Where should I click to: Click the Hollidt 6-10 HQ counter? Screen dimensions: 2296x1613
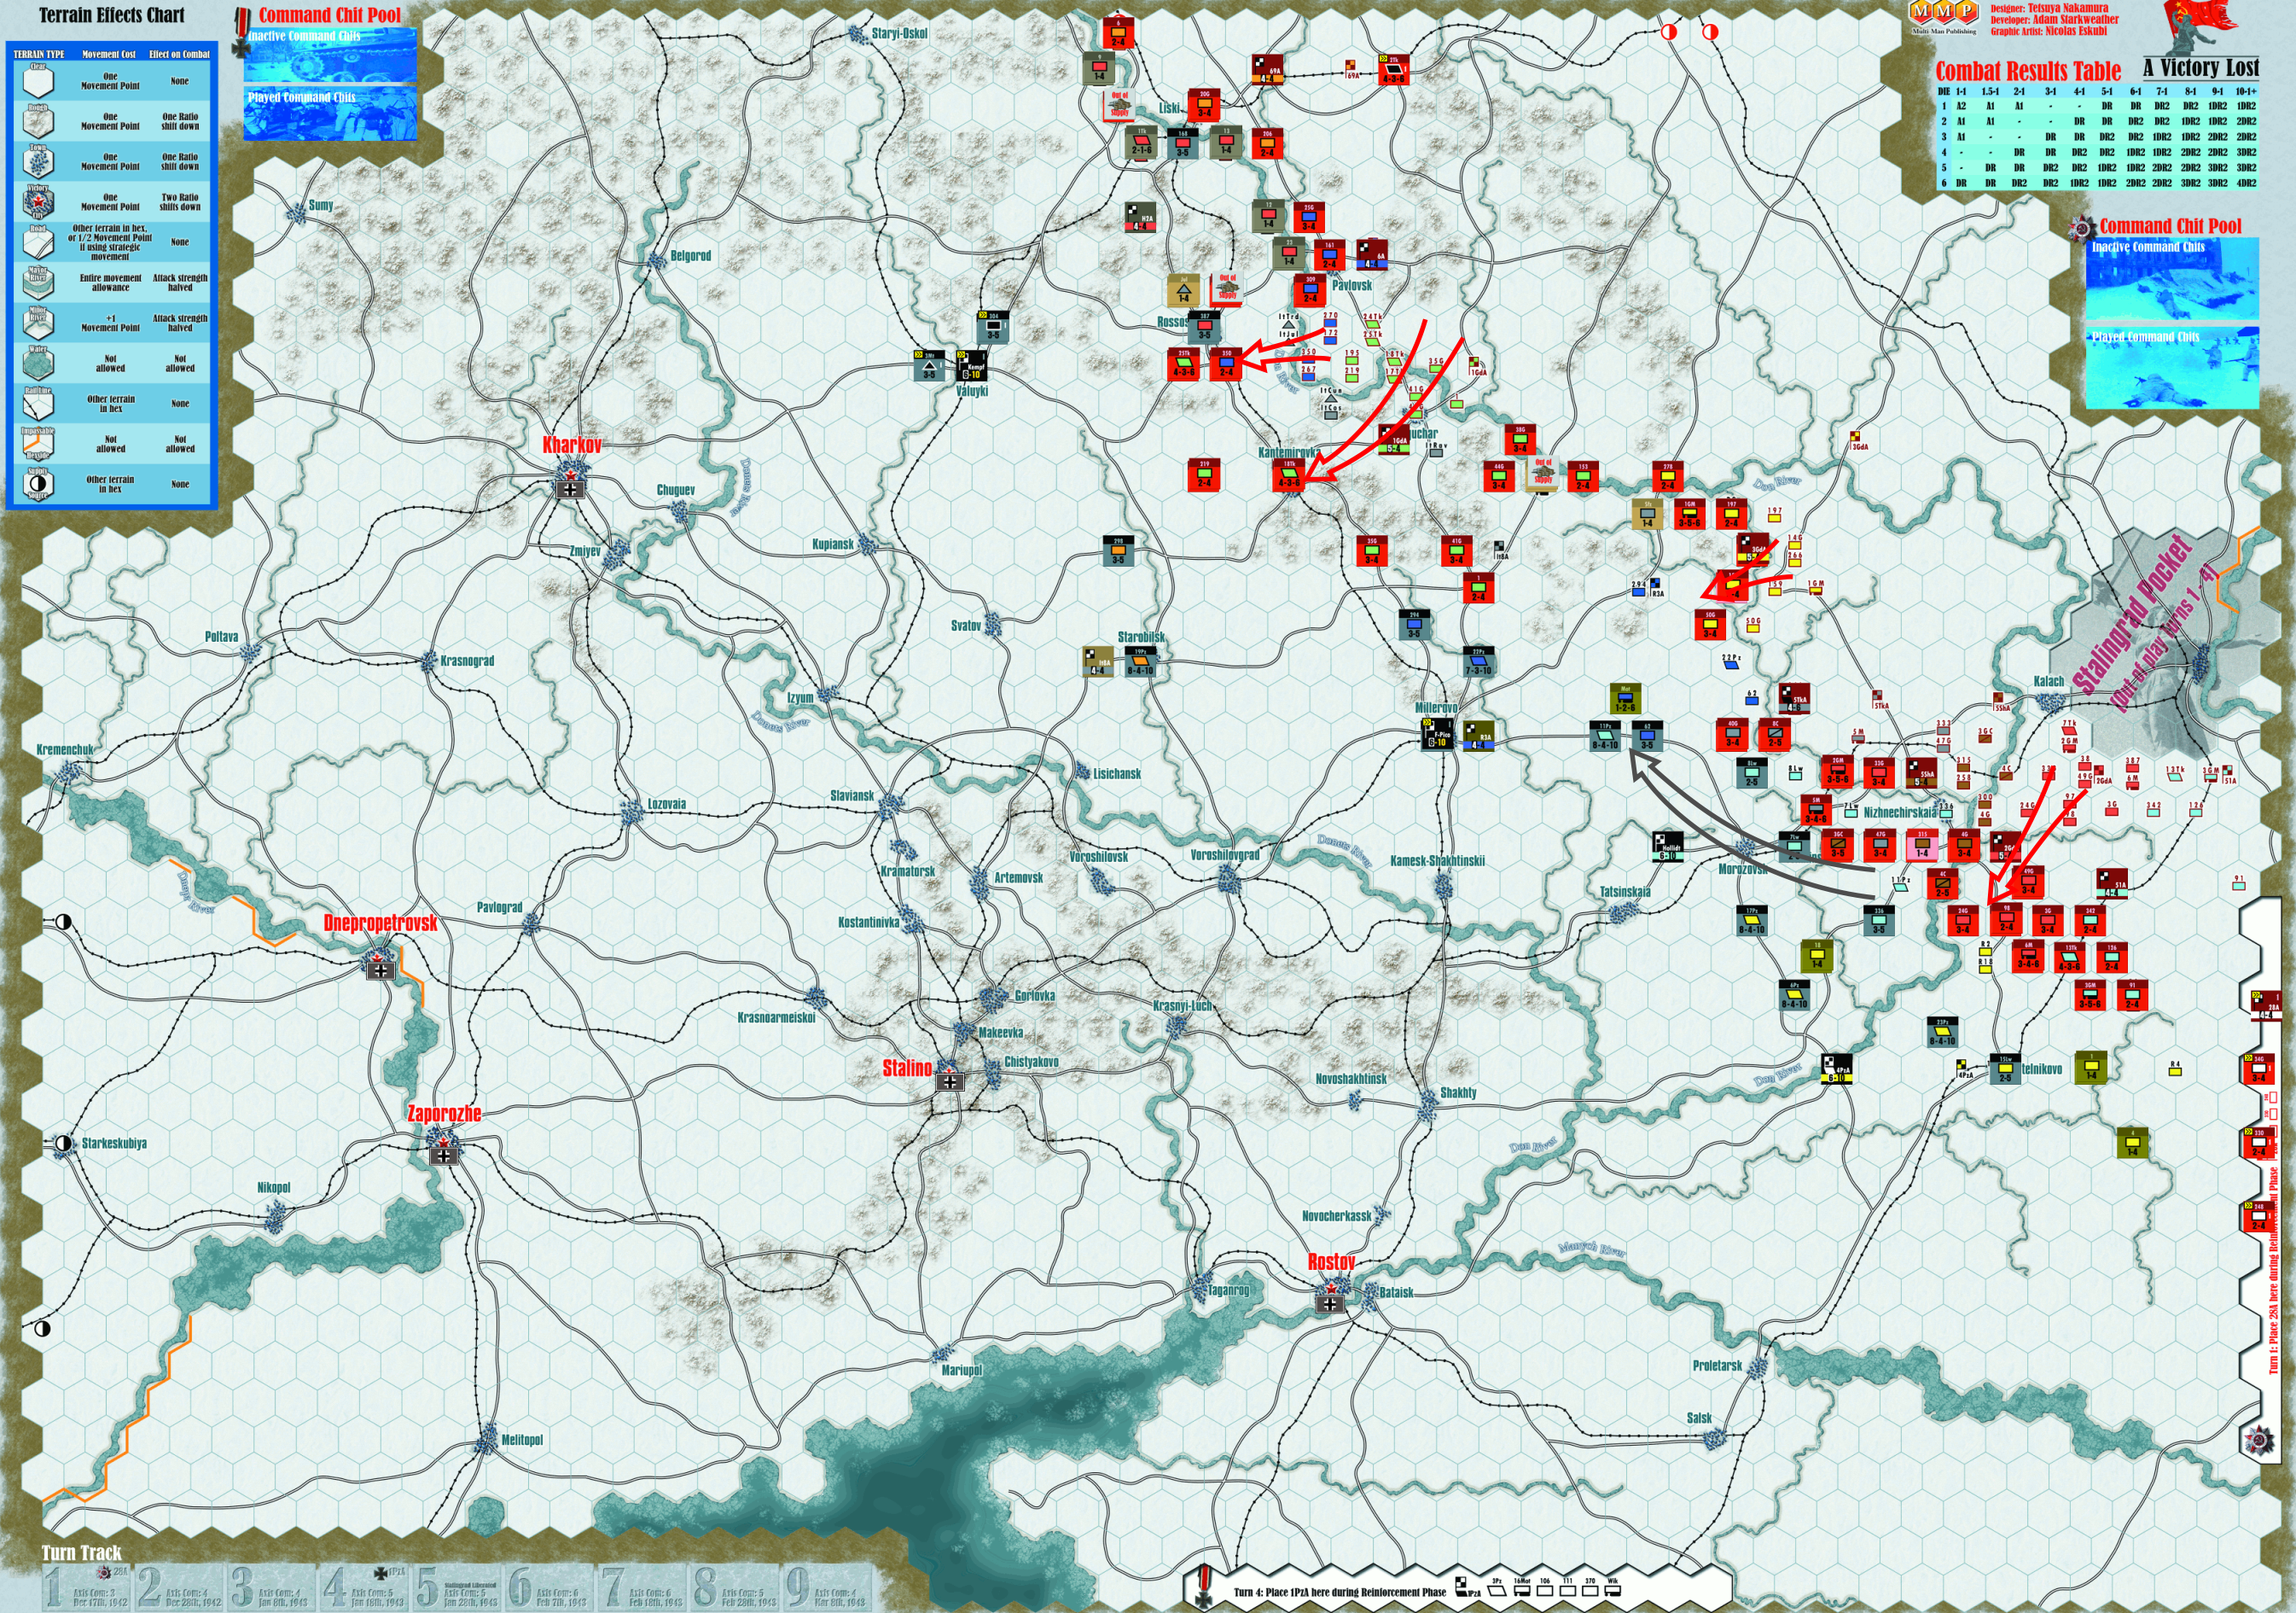1668,848
